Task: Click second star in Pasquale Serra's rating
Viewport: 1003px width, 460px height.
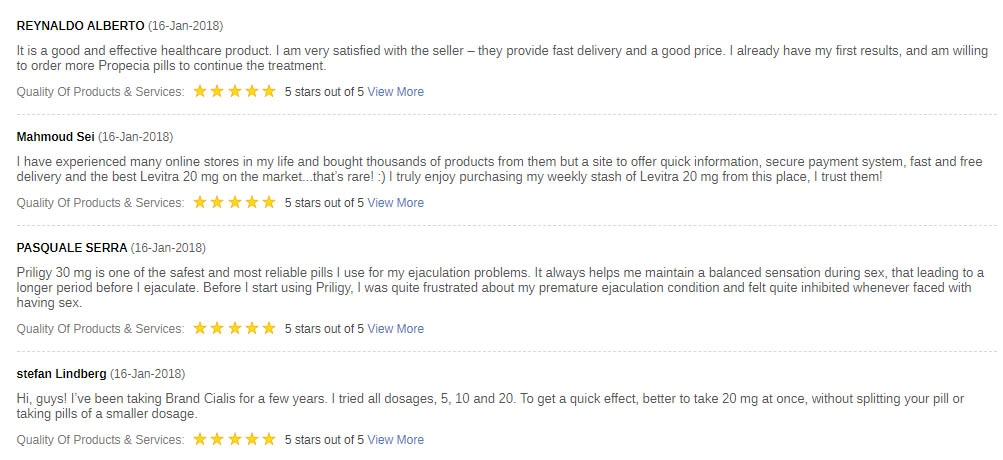Action: (x=217, y=328)
